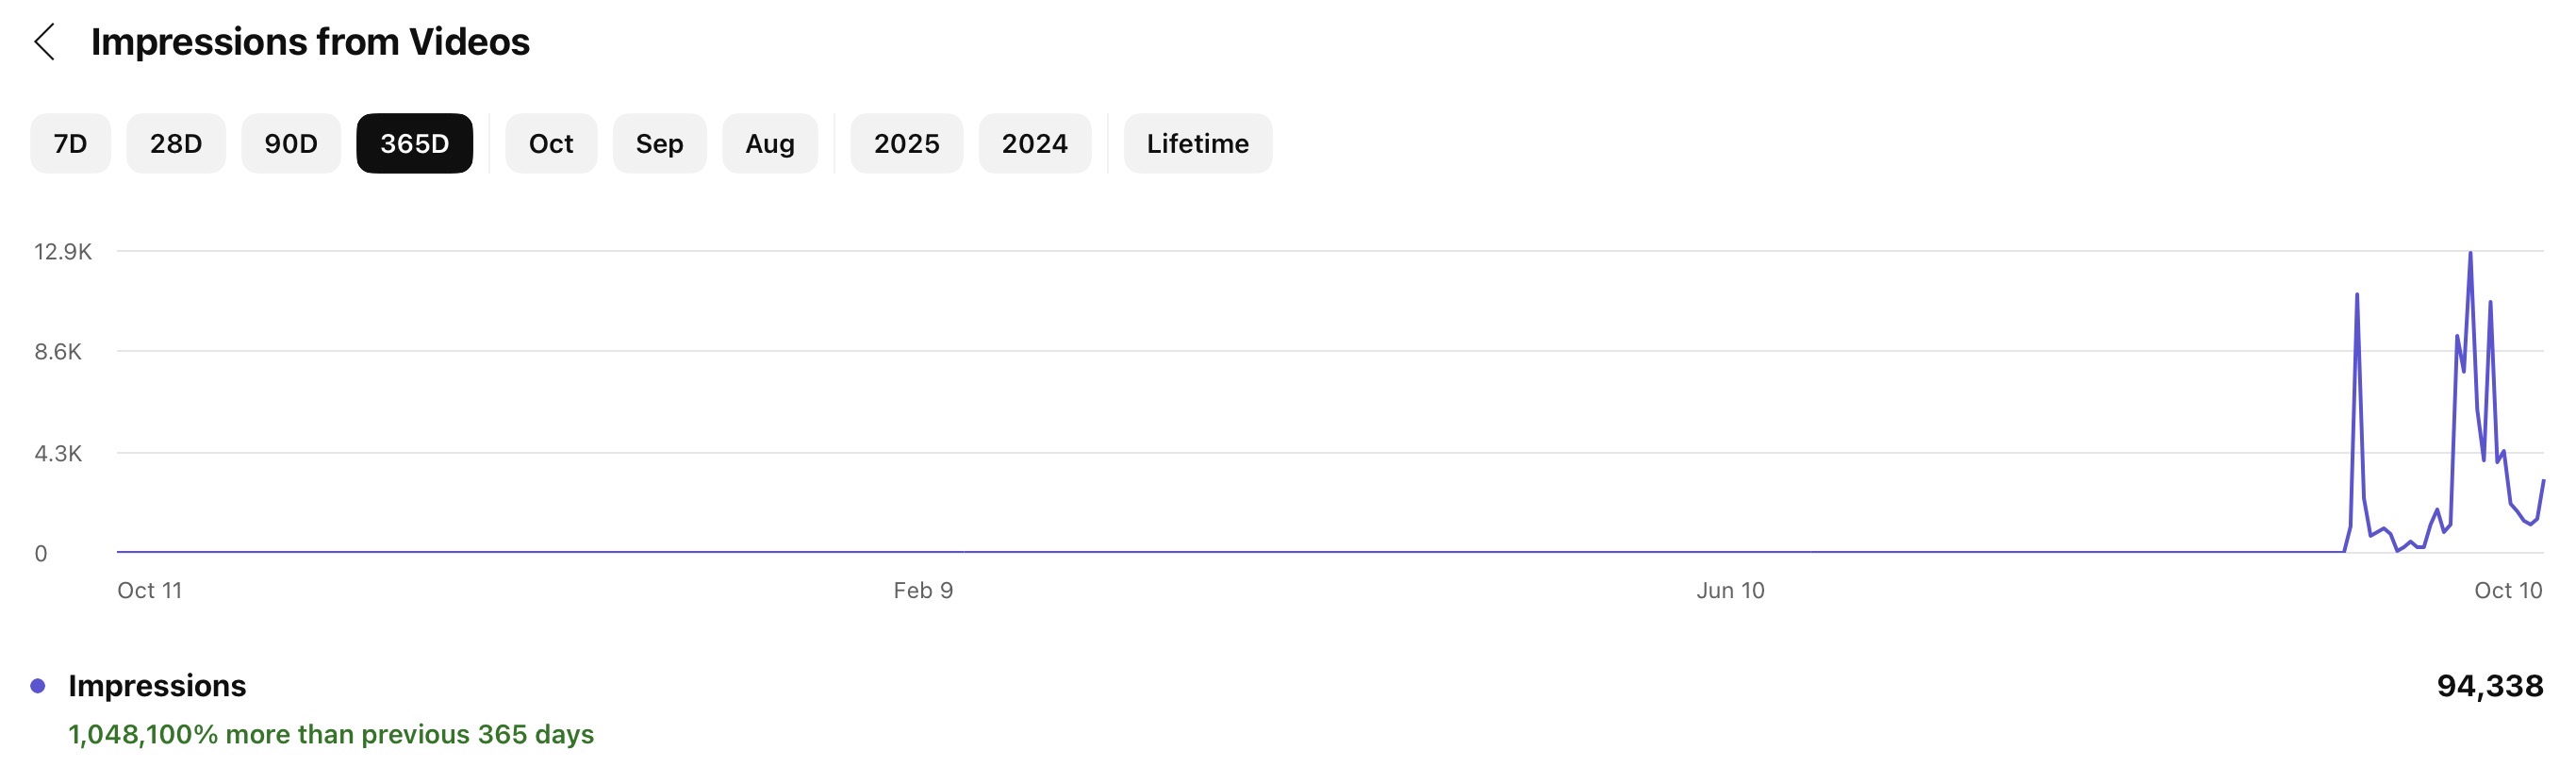Viewport: 2576px width, 767px height.
Task: Go back using the left chevron arrow
Action: (45, 42)
